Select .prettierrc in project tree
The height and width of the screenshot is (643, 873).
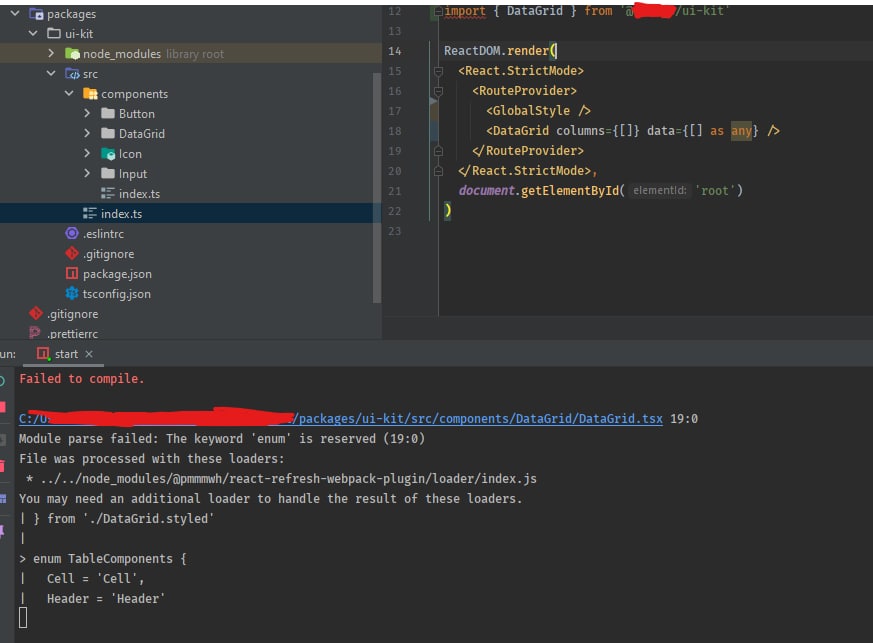click(x=72, y=334)
